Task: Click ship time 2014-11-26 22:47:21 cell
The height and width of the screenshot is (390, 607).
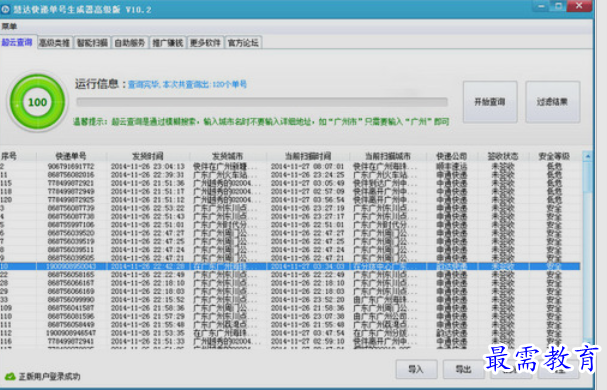Action: coord(148,258)
